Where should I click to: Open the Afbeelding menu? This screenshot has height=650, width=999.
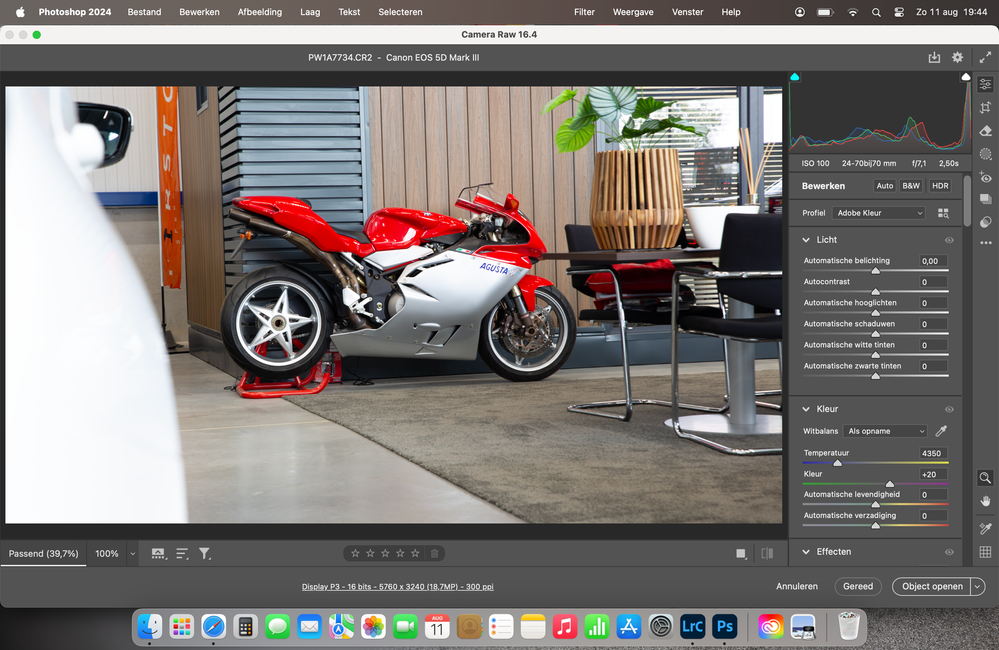(260, 11)
